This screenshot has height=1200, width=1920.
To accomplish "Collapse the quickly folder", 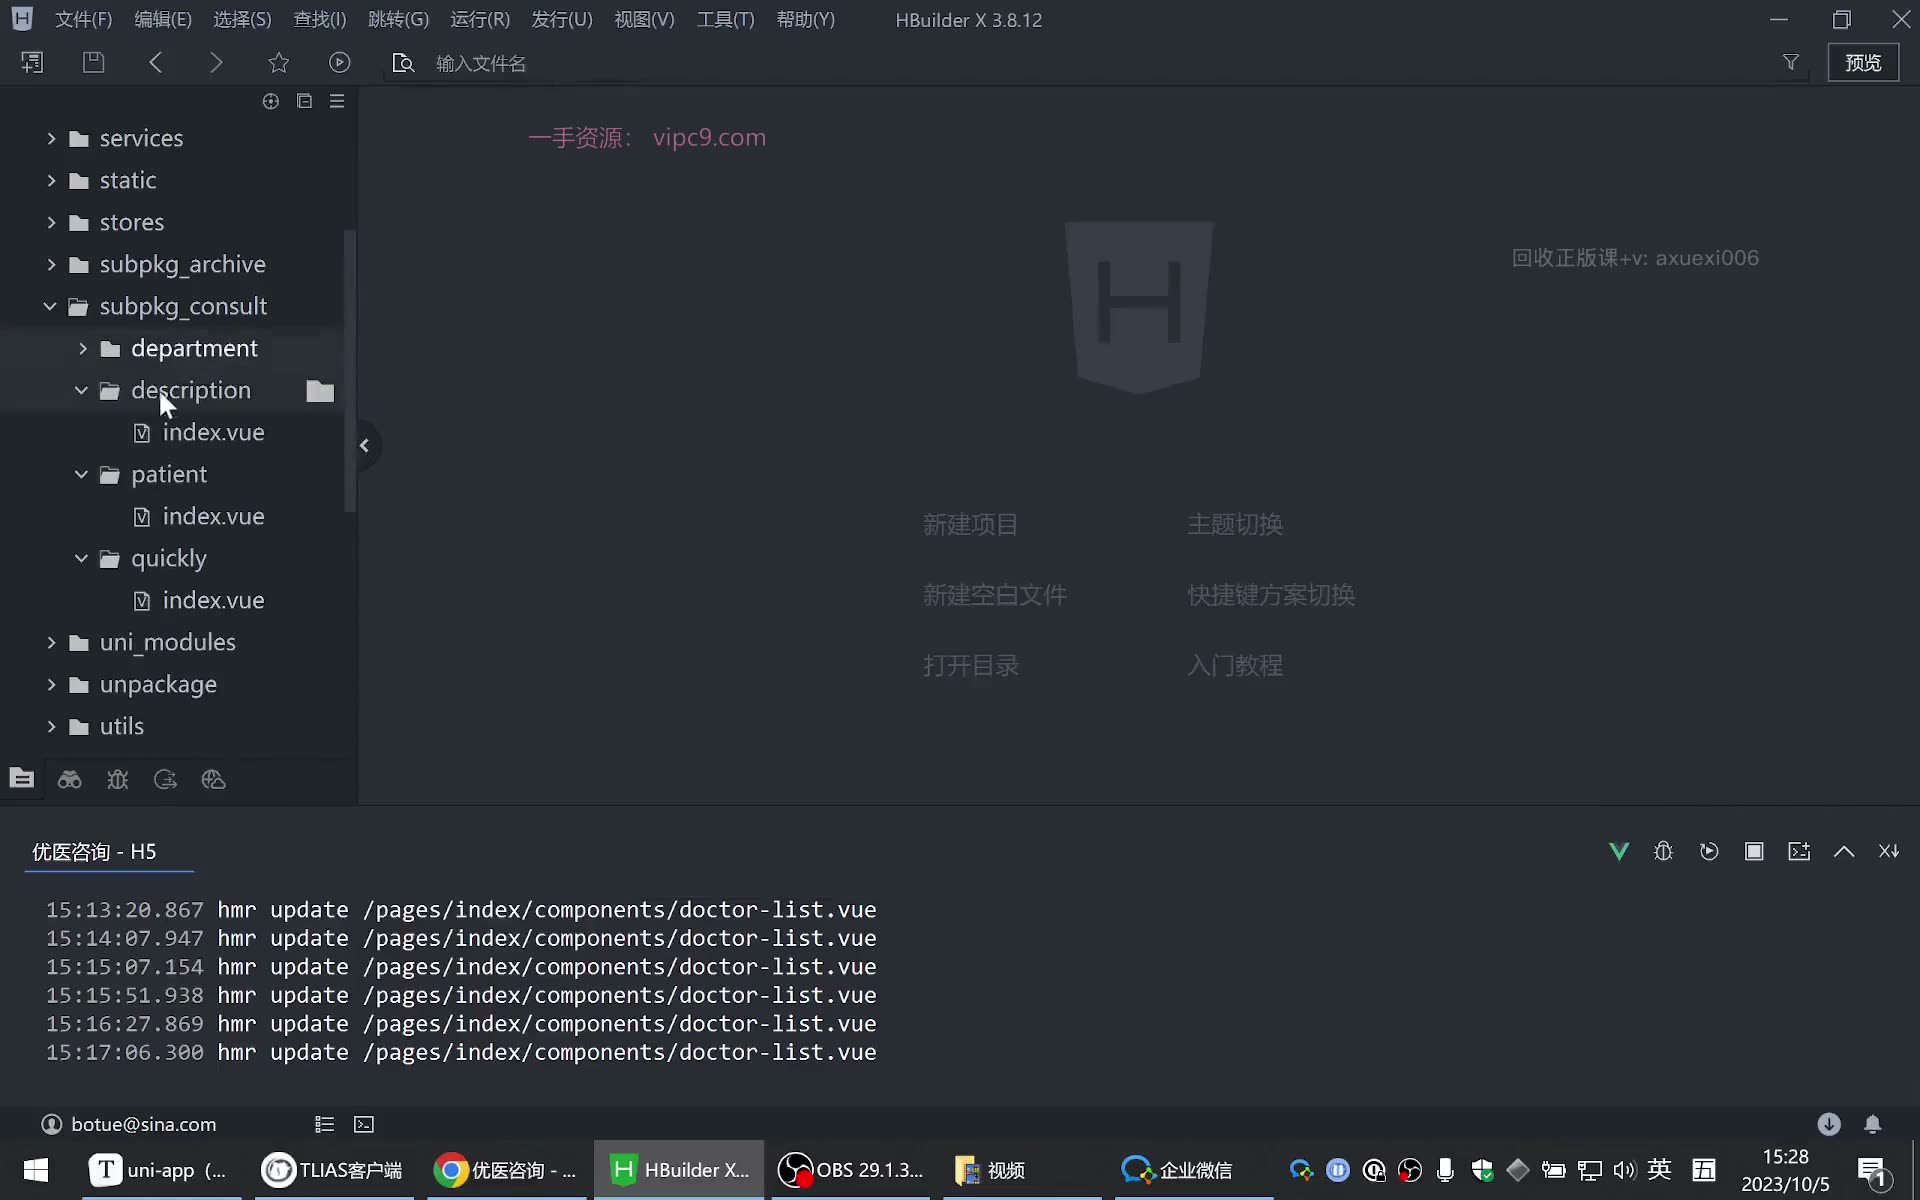I will point(82,558).
